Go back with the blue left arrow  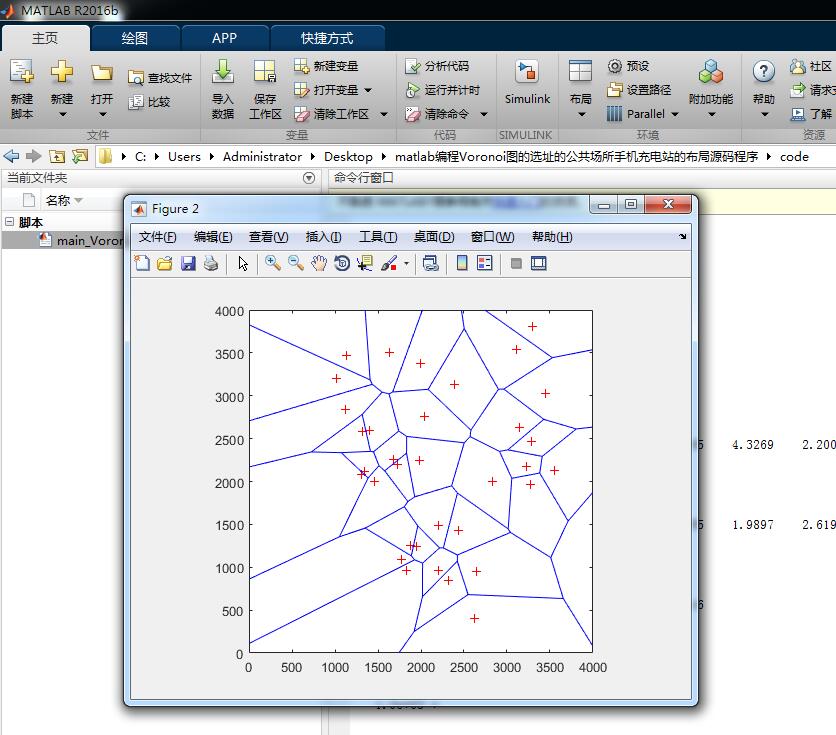pos(11,156)
